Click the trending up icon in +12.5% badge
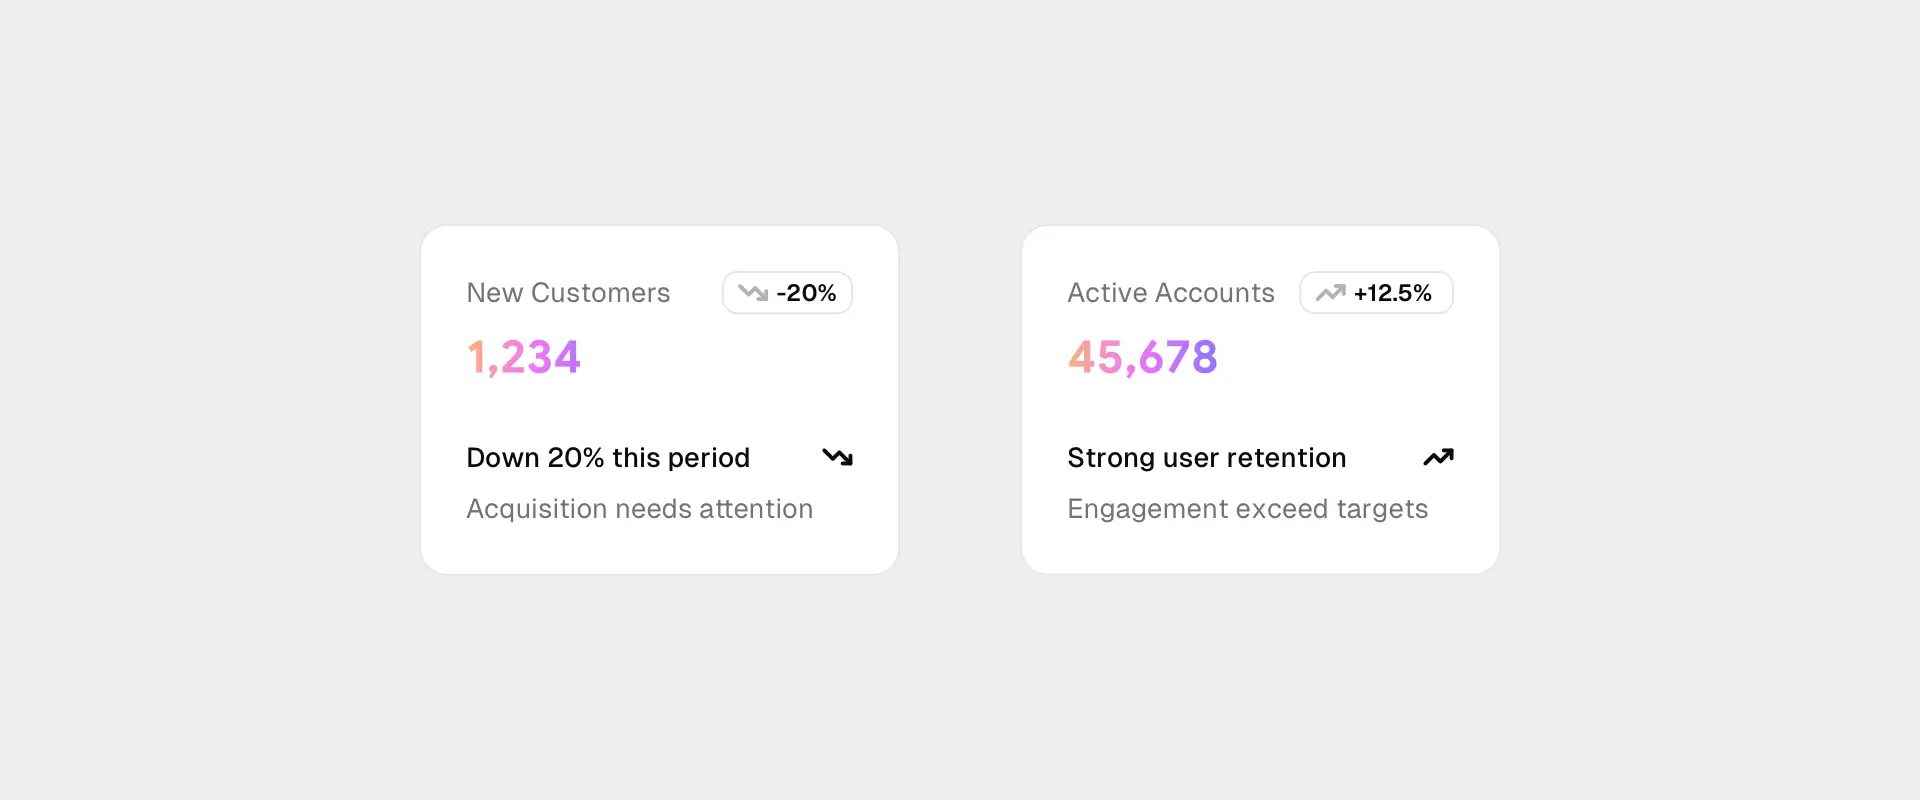The width and height of the screenshot is (1920, 800). pos(1330,293)
